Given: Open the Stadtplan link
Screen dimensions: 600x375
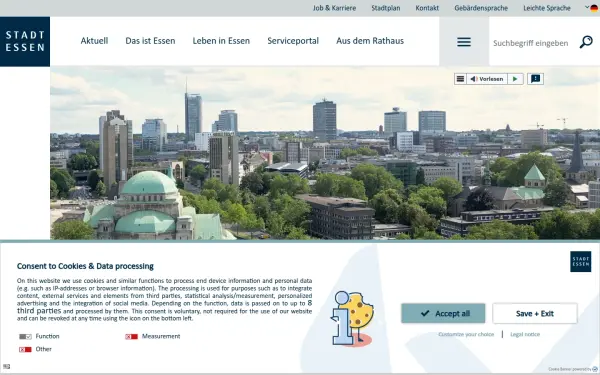Looking at the screenshot, I should click(386, 8).
